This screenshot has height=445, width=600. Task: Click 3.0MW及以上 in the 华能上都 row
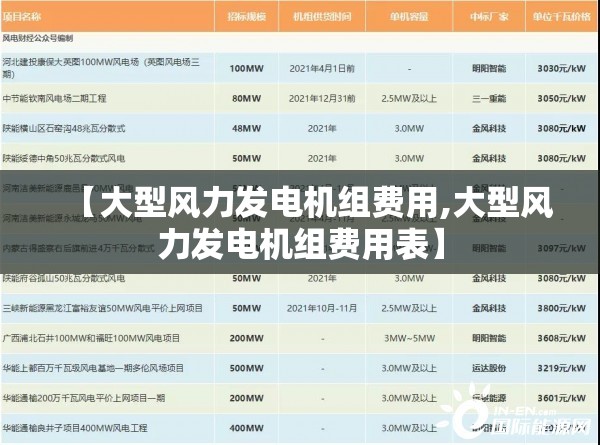coord(409,368)
